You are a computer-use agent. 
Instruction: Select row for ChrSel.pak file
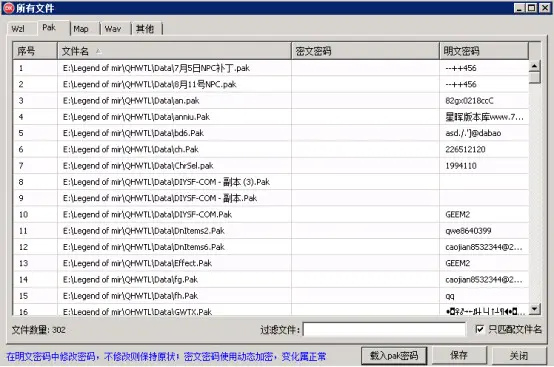(x=271, y=166)
